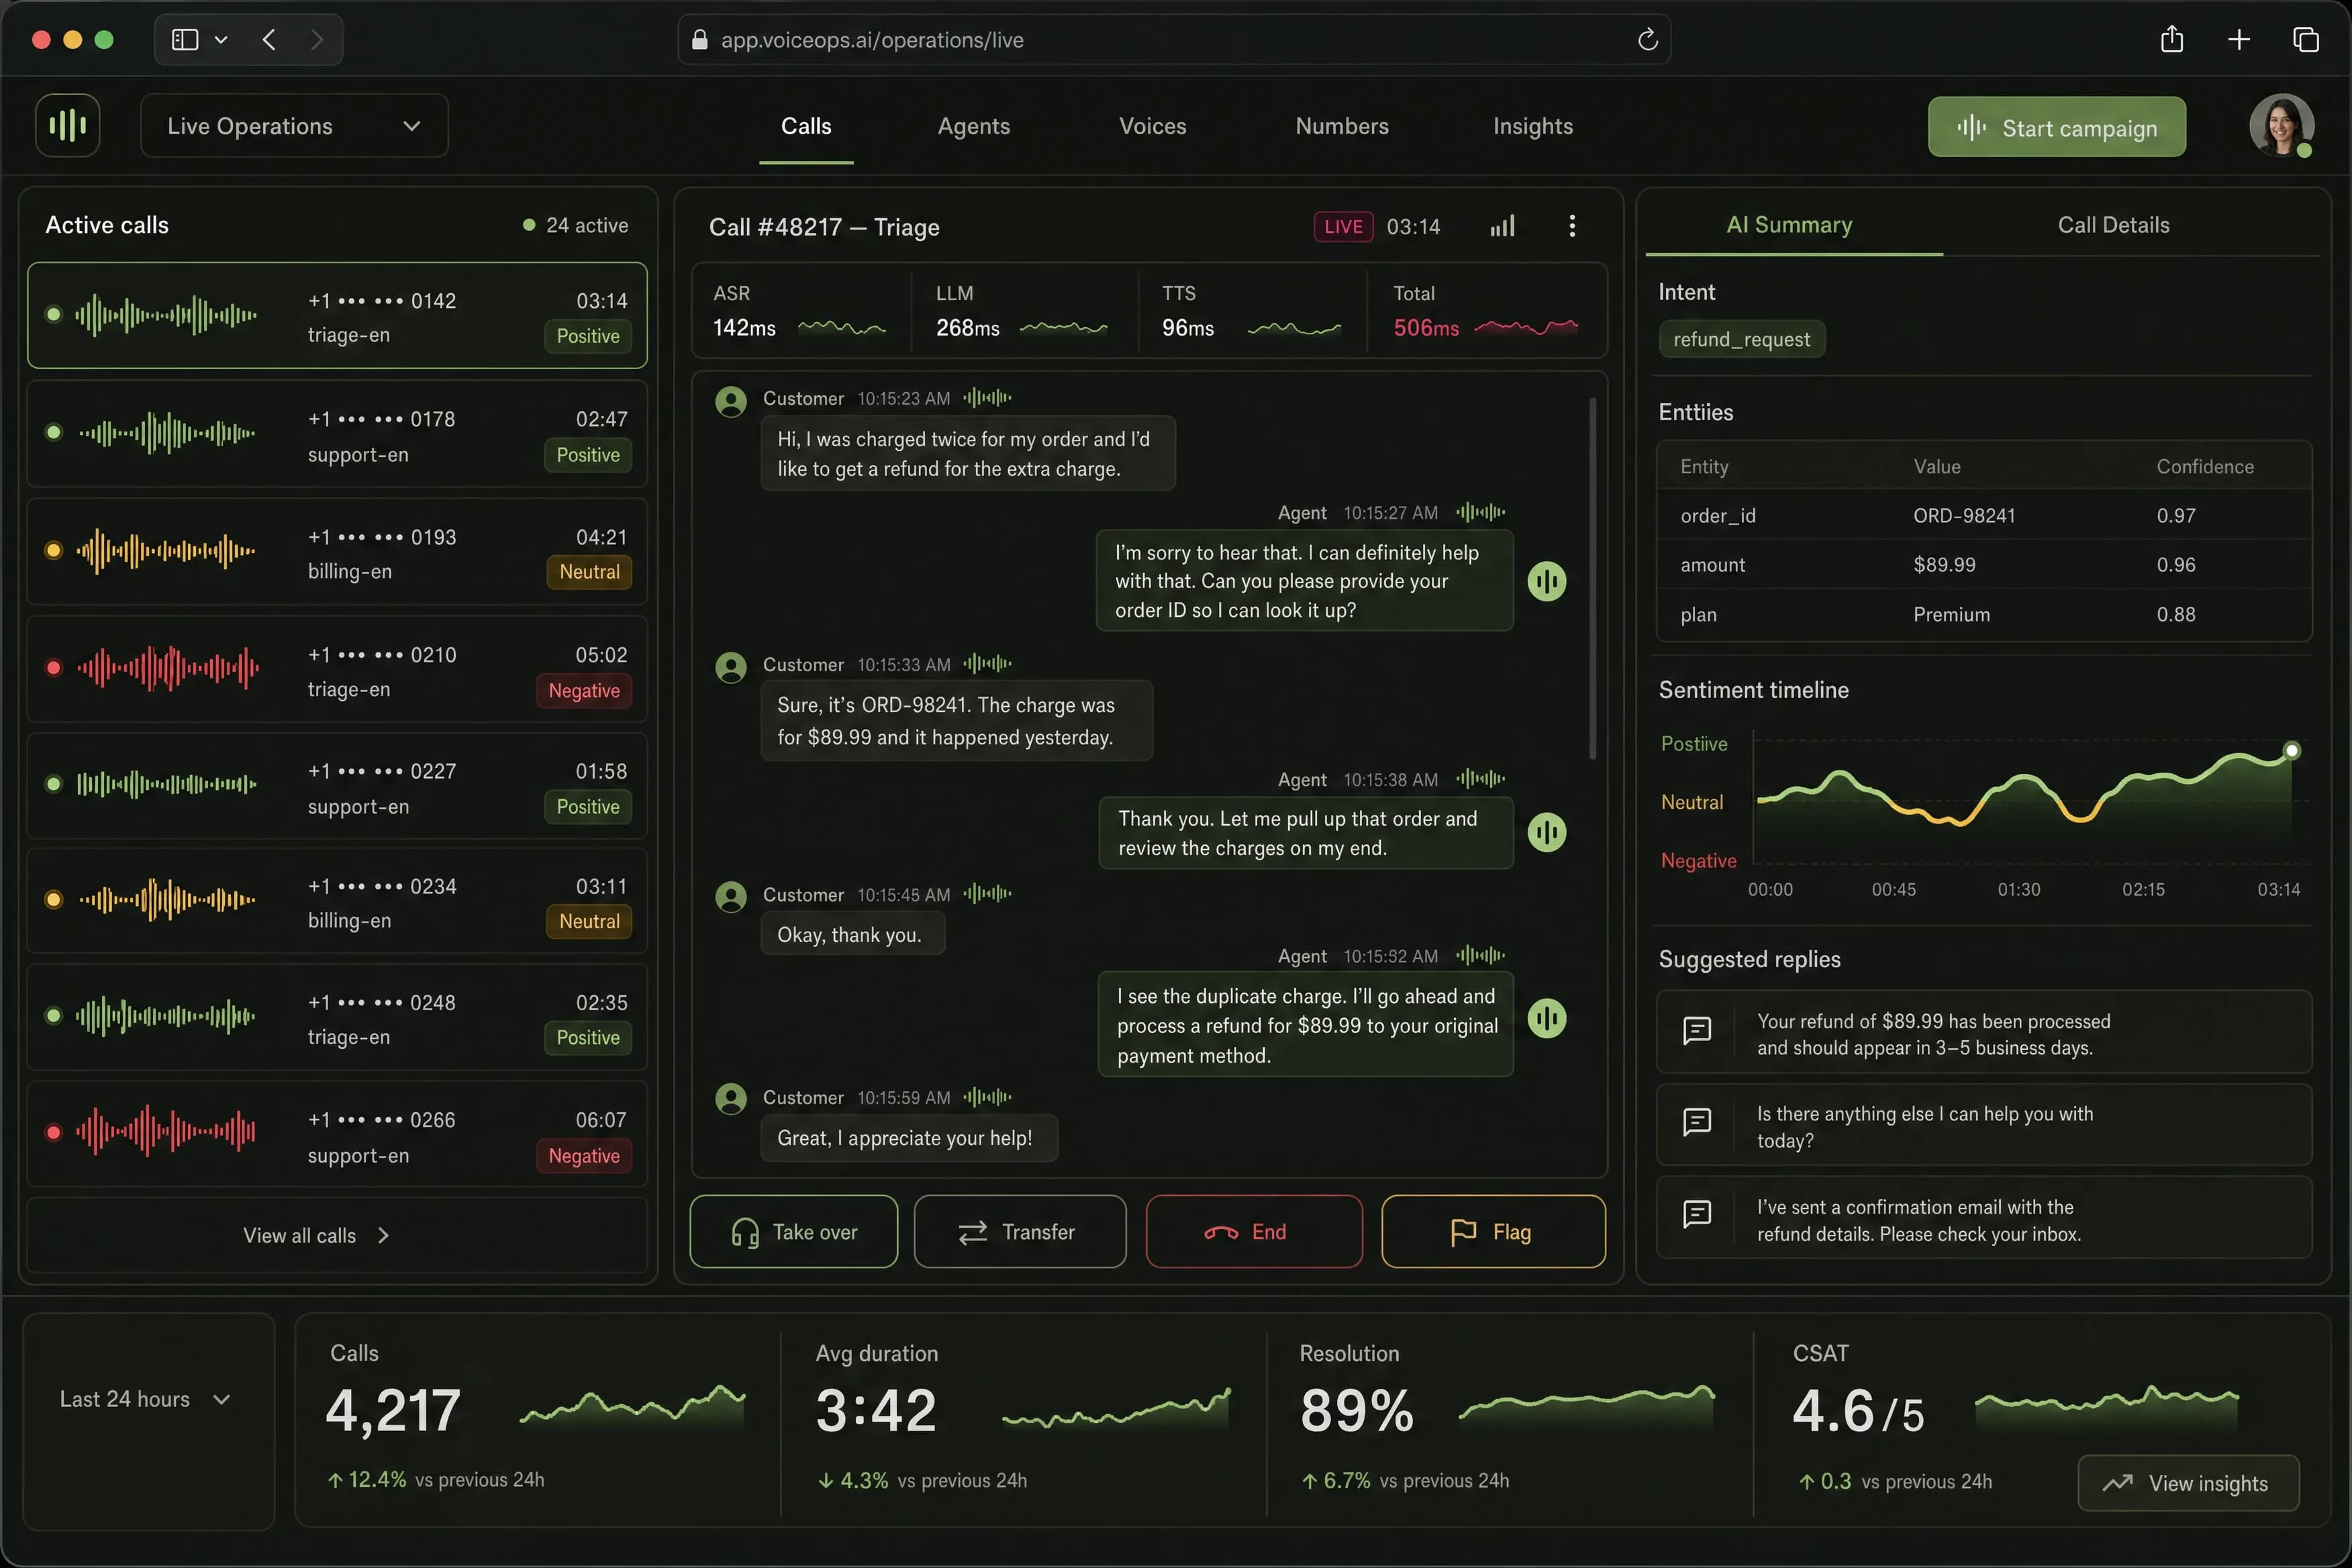
Task: Use suggested reply about refund being processed
Action: [x=1984, y=1033]
